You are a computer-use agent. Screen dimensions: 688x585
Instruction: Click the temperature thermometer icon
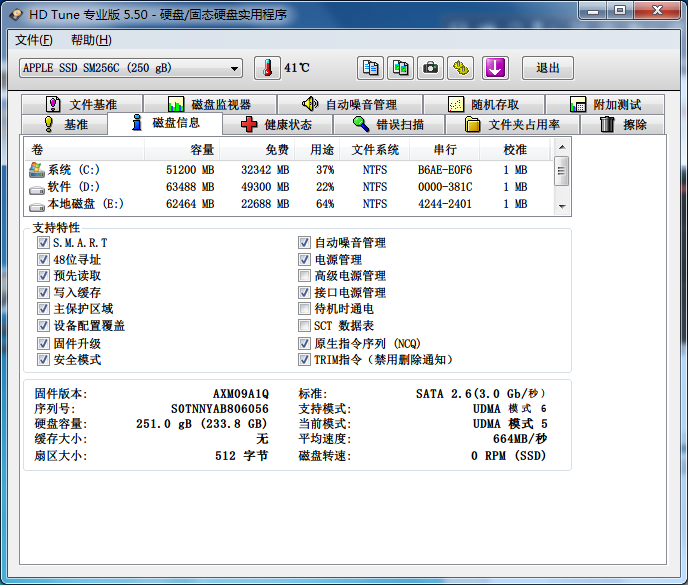click(267, 68)
